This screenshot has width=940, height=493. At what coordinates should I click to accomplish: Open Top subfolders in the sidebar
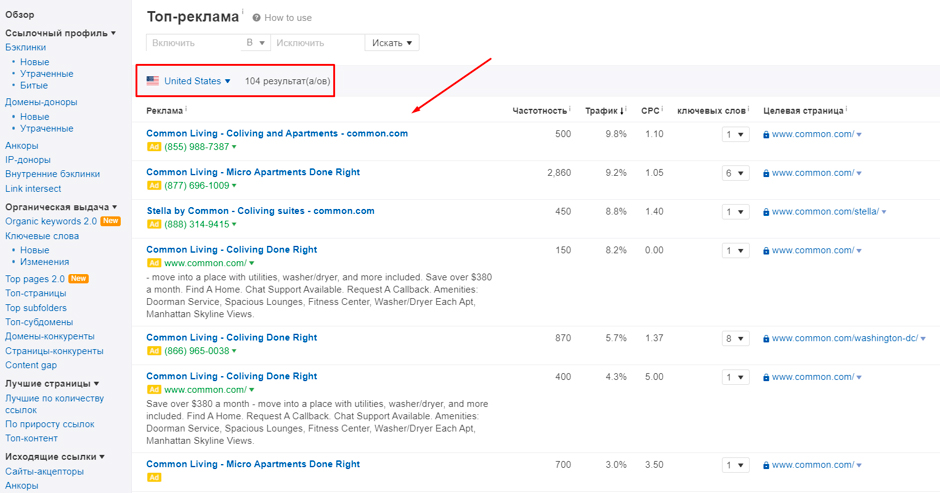pyautogui.click(x=36, y=308)
